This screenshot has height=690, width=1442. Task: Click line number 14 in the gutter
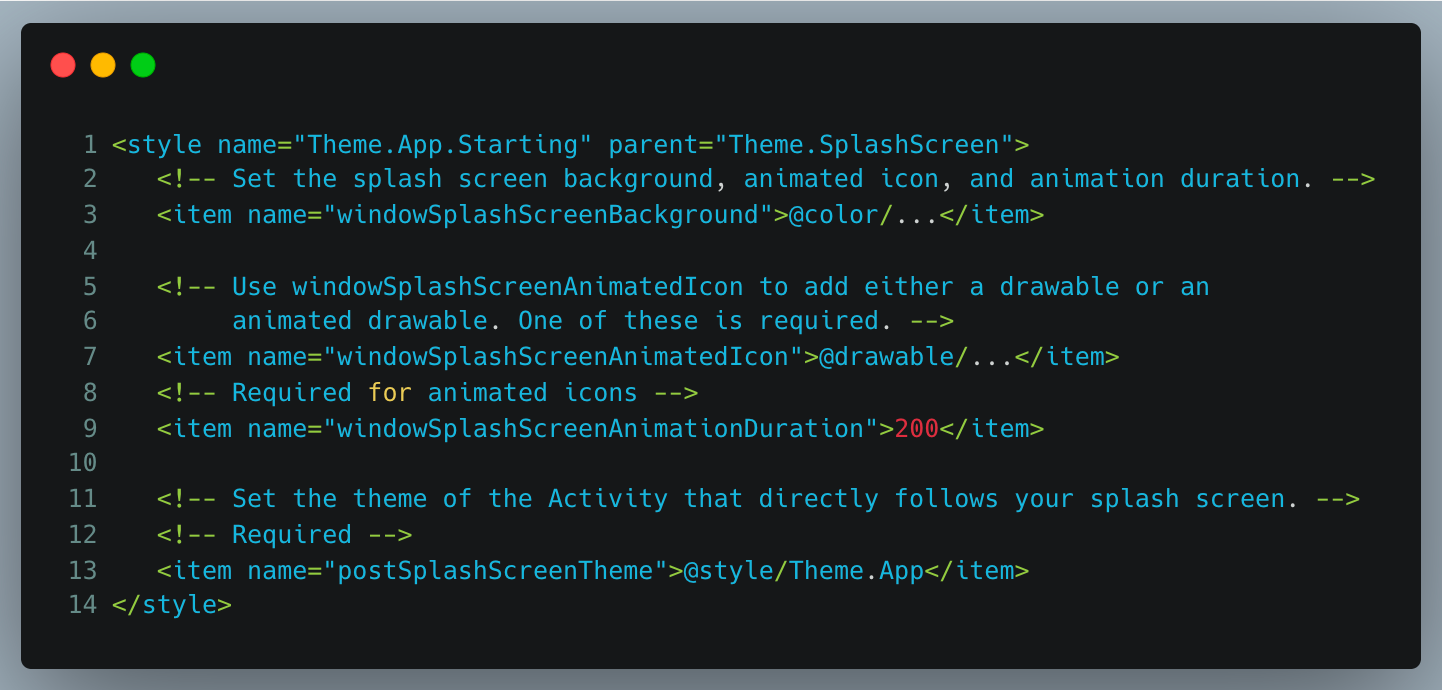coord(83,605)
